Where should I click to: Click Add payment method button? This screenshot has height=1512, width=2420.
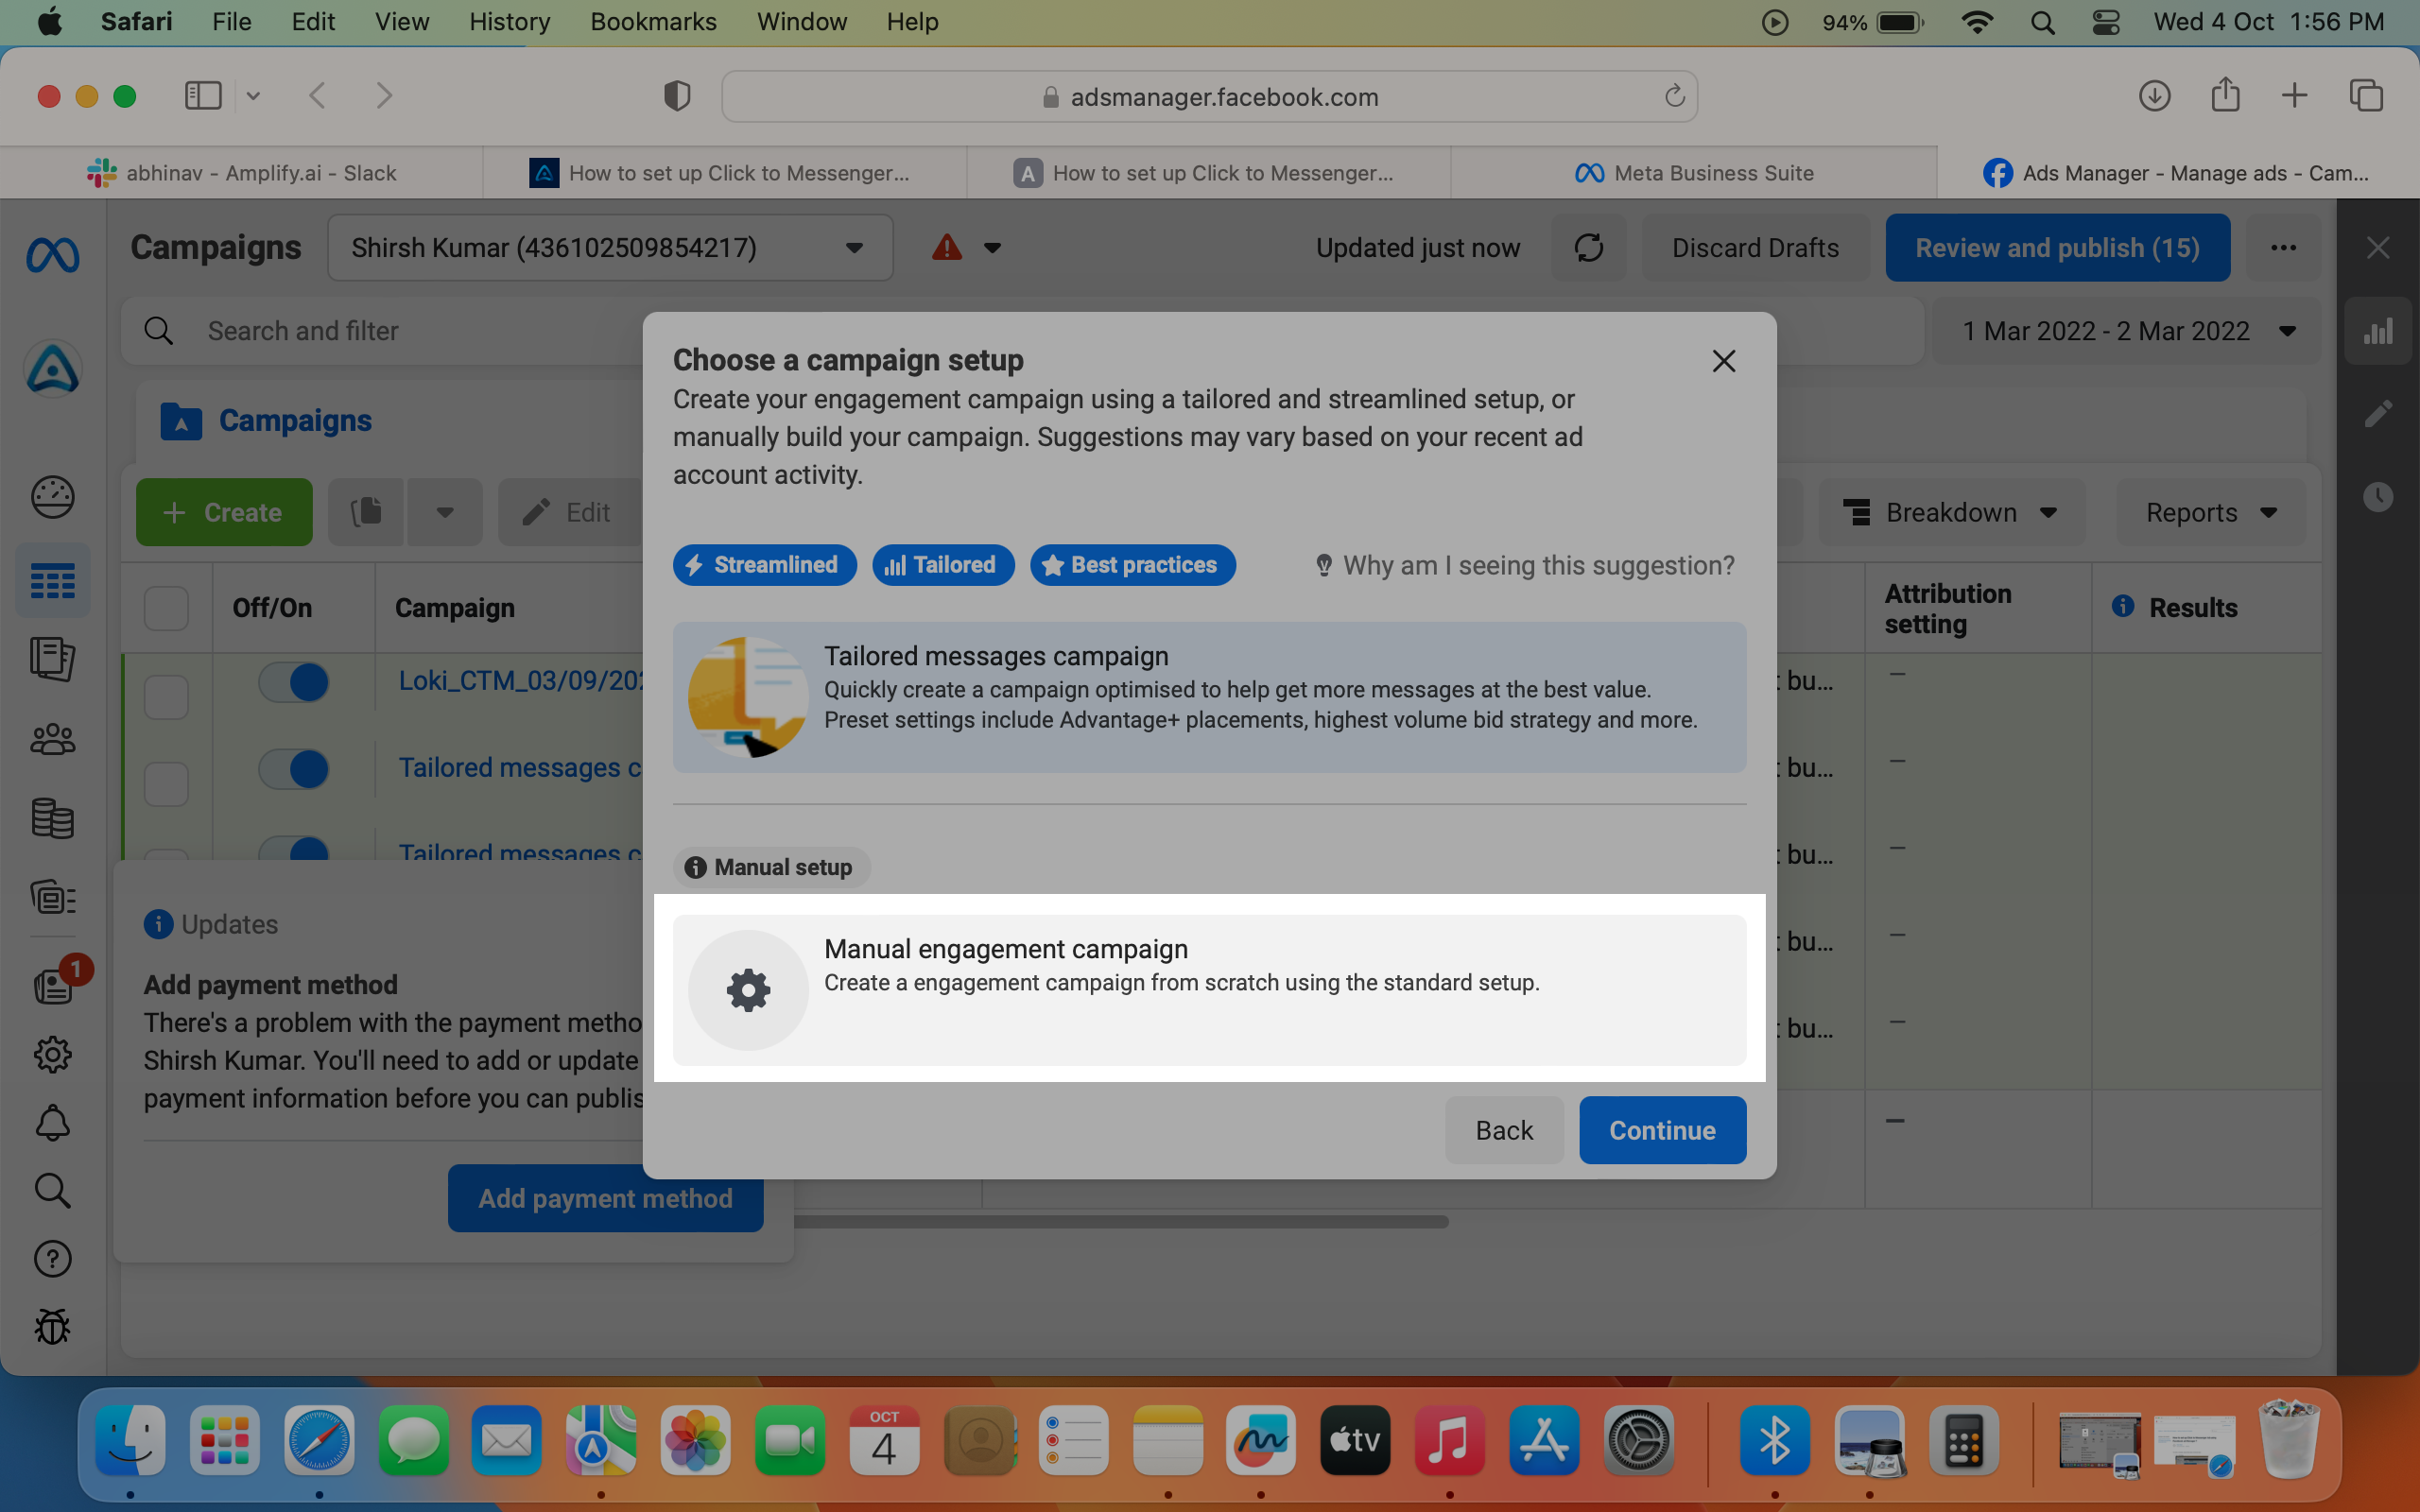(605, 1198)
